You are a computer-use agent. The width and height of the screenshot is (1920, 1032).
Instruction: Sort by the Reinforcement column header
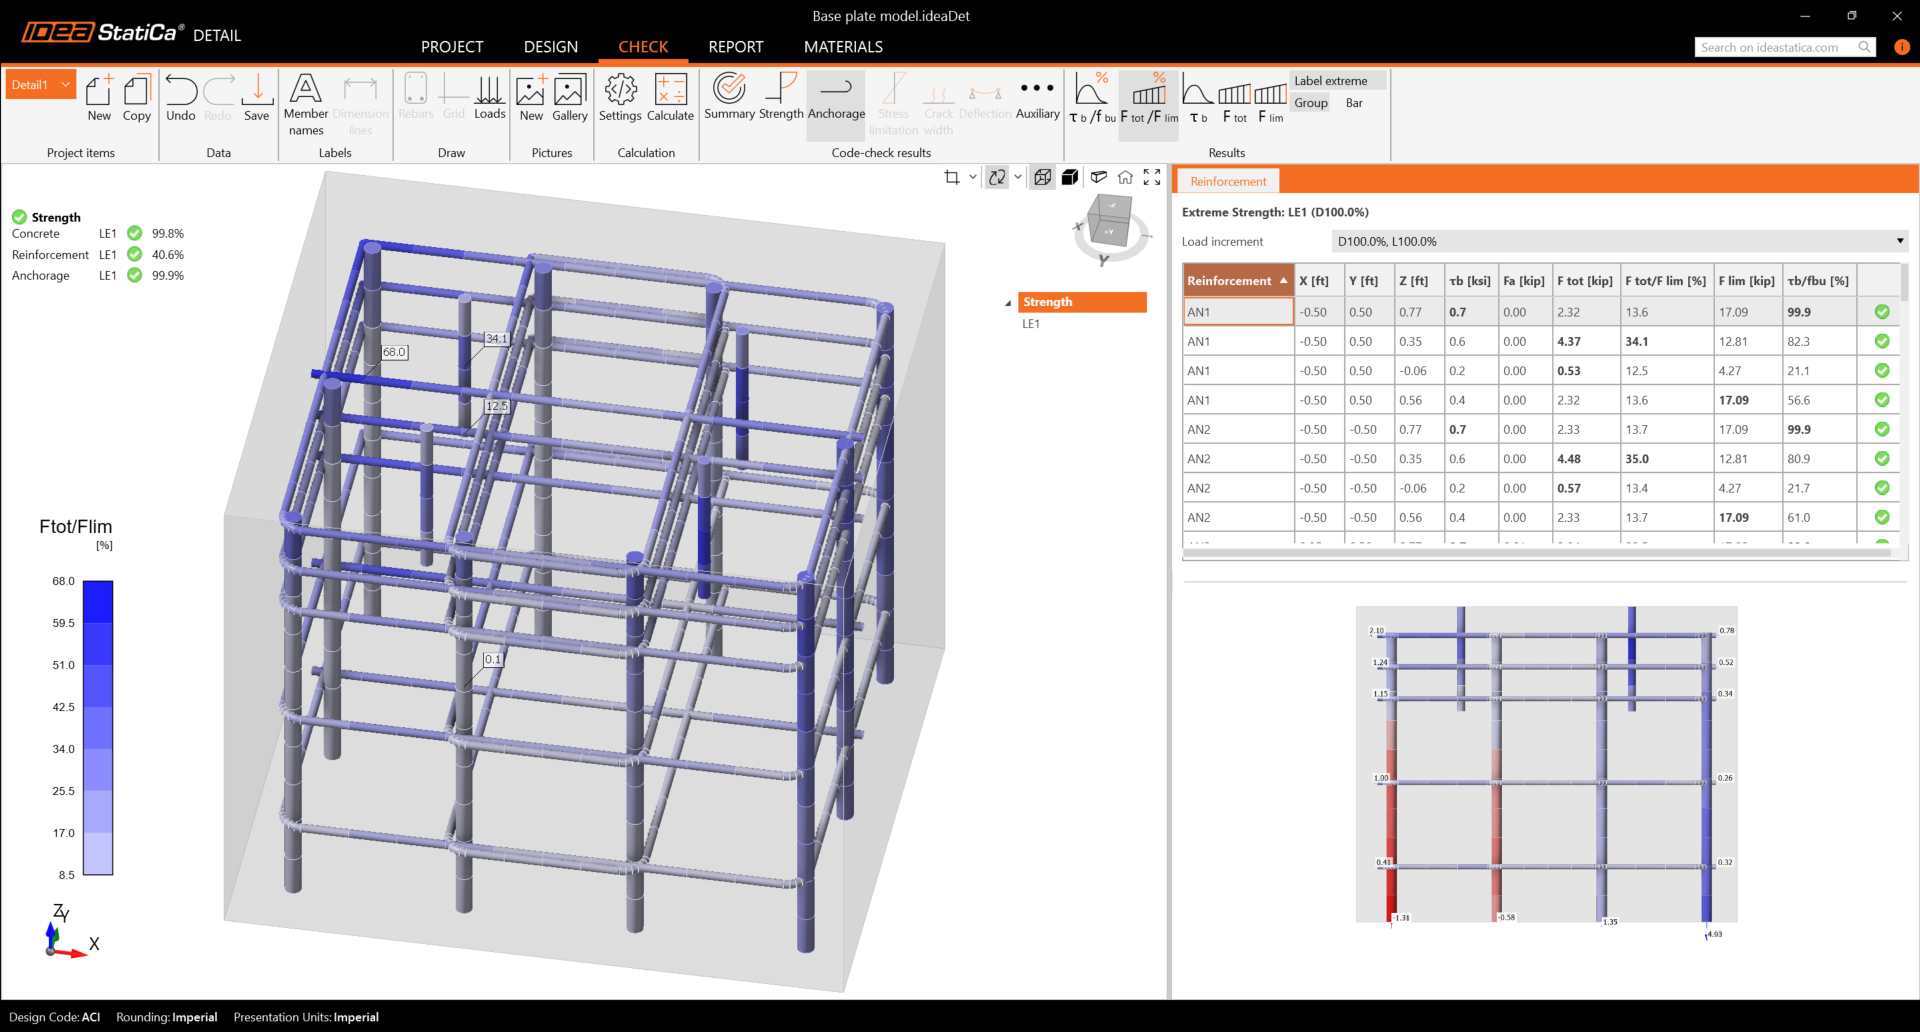(1237, 281)
